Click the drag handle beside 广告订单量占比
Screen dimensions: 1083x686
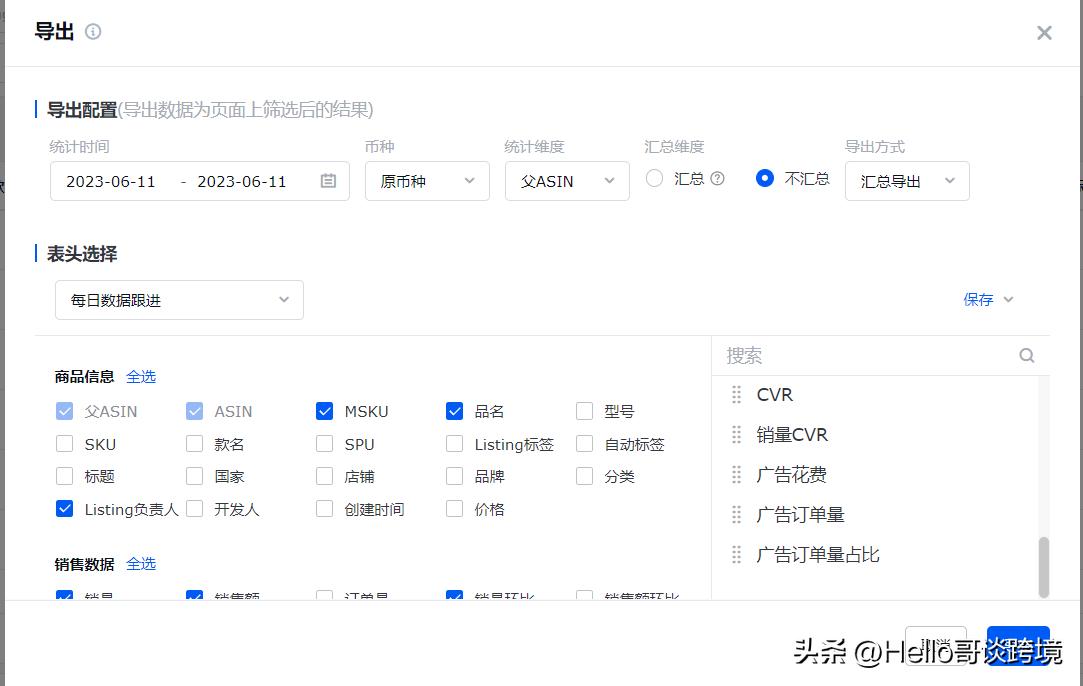tap(736, 554)
